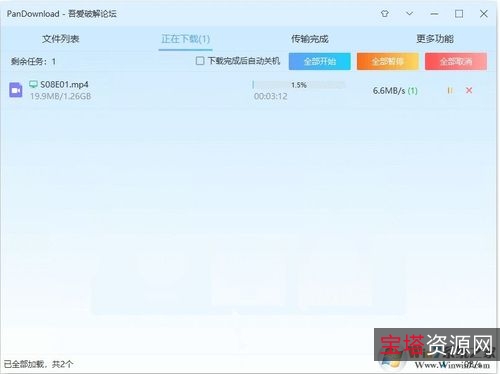The width and height of the screenshot is (500, 374).
Task: Enable 下载完成后自动关机 checkbox
Action: point(200,61)
